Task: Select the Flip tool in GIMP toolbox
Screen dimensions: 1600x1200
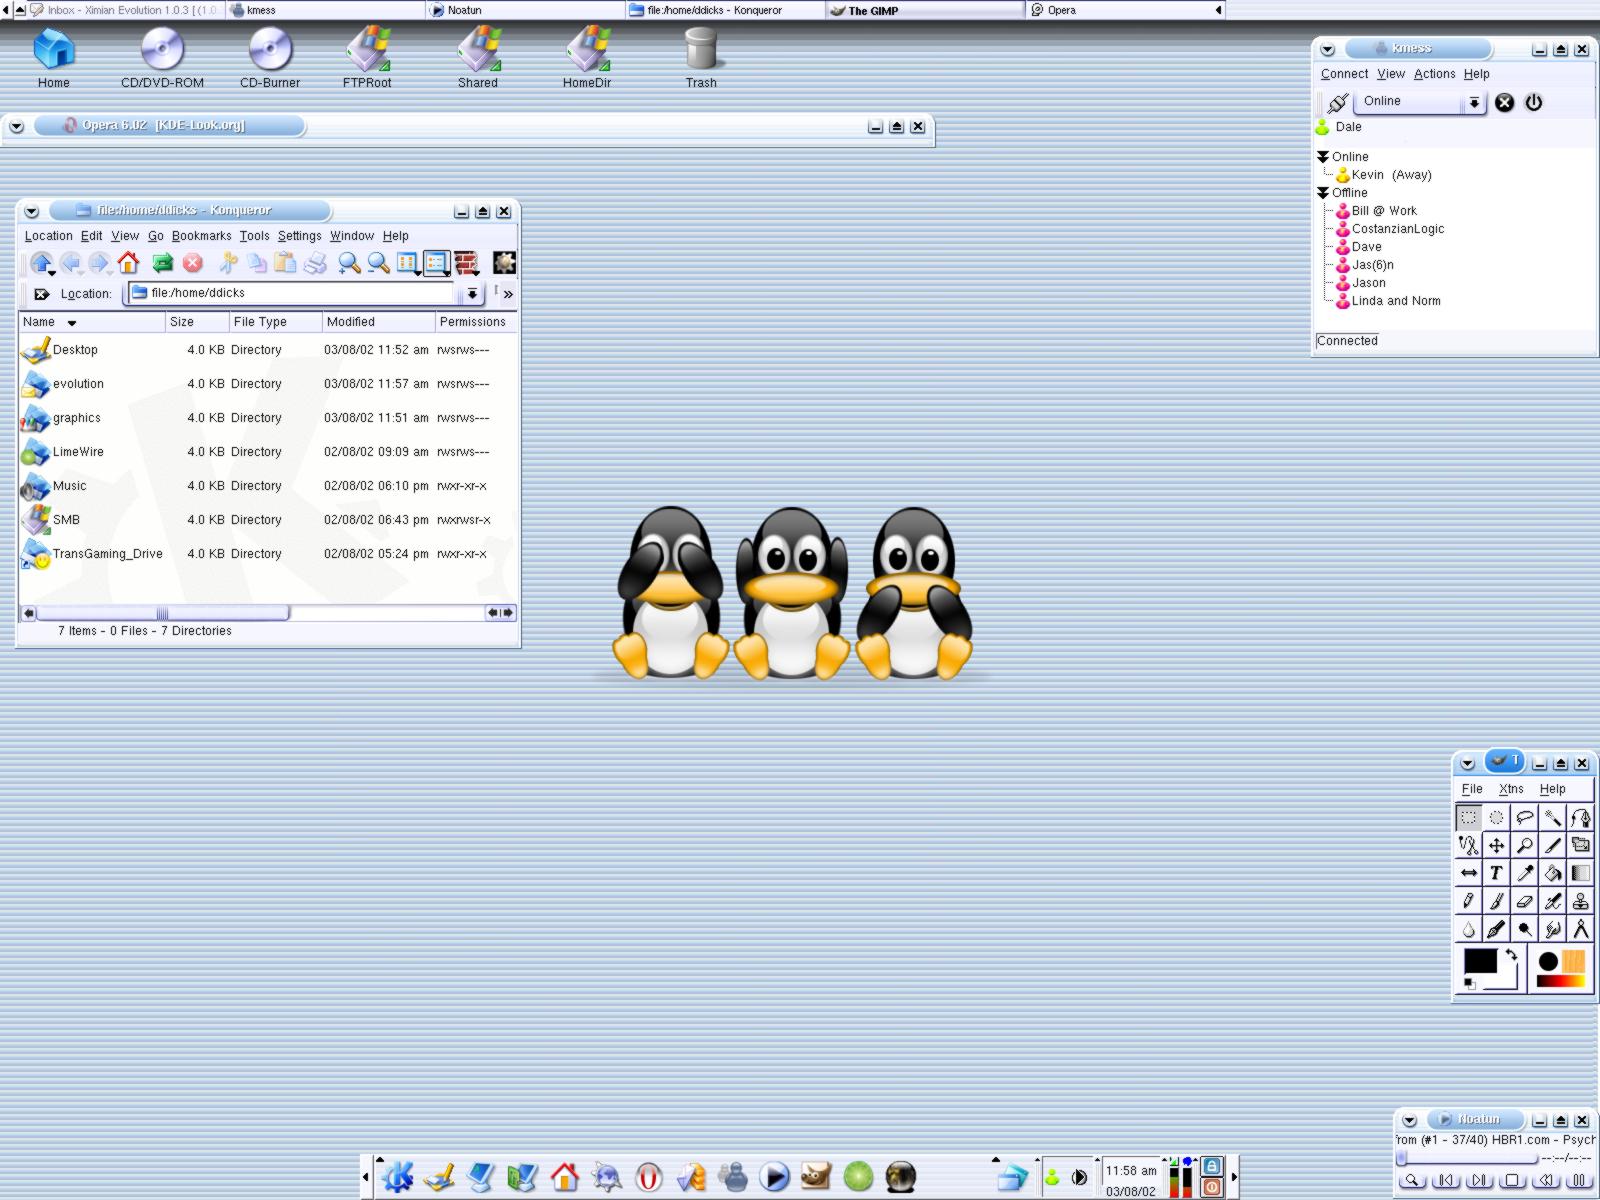Action: (x=1468, y=873)
